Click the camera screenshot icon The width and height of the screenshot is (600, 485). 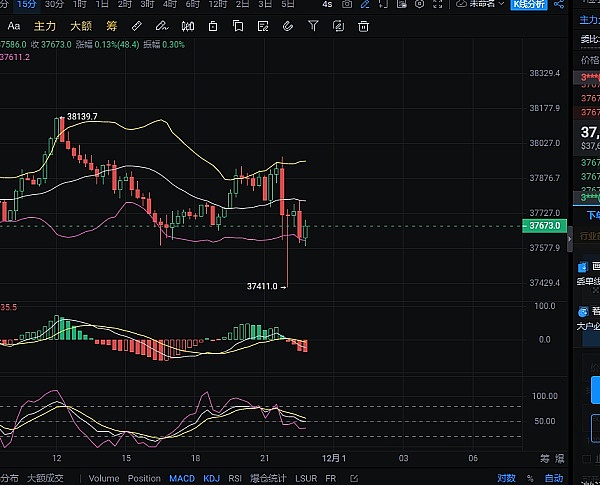[x=347, y=4]
